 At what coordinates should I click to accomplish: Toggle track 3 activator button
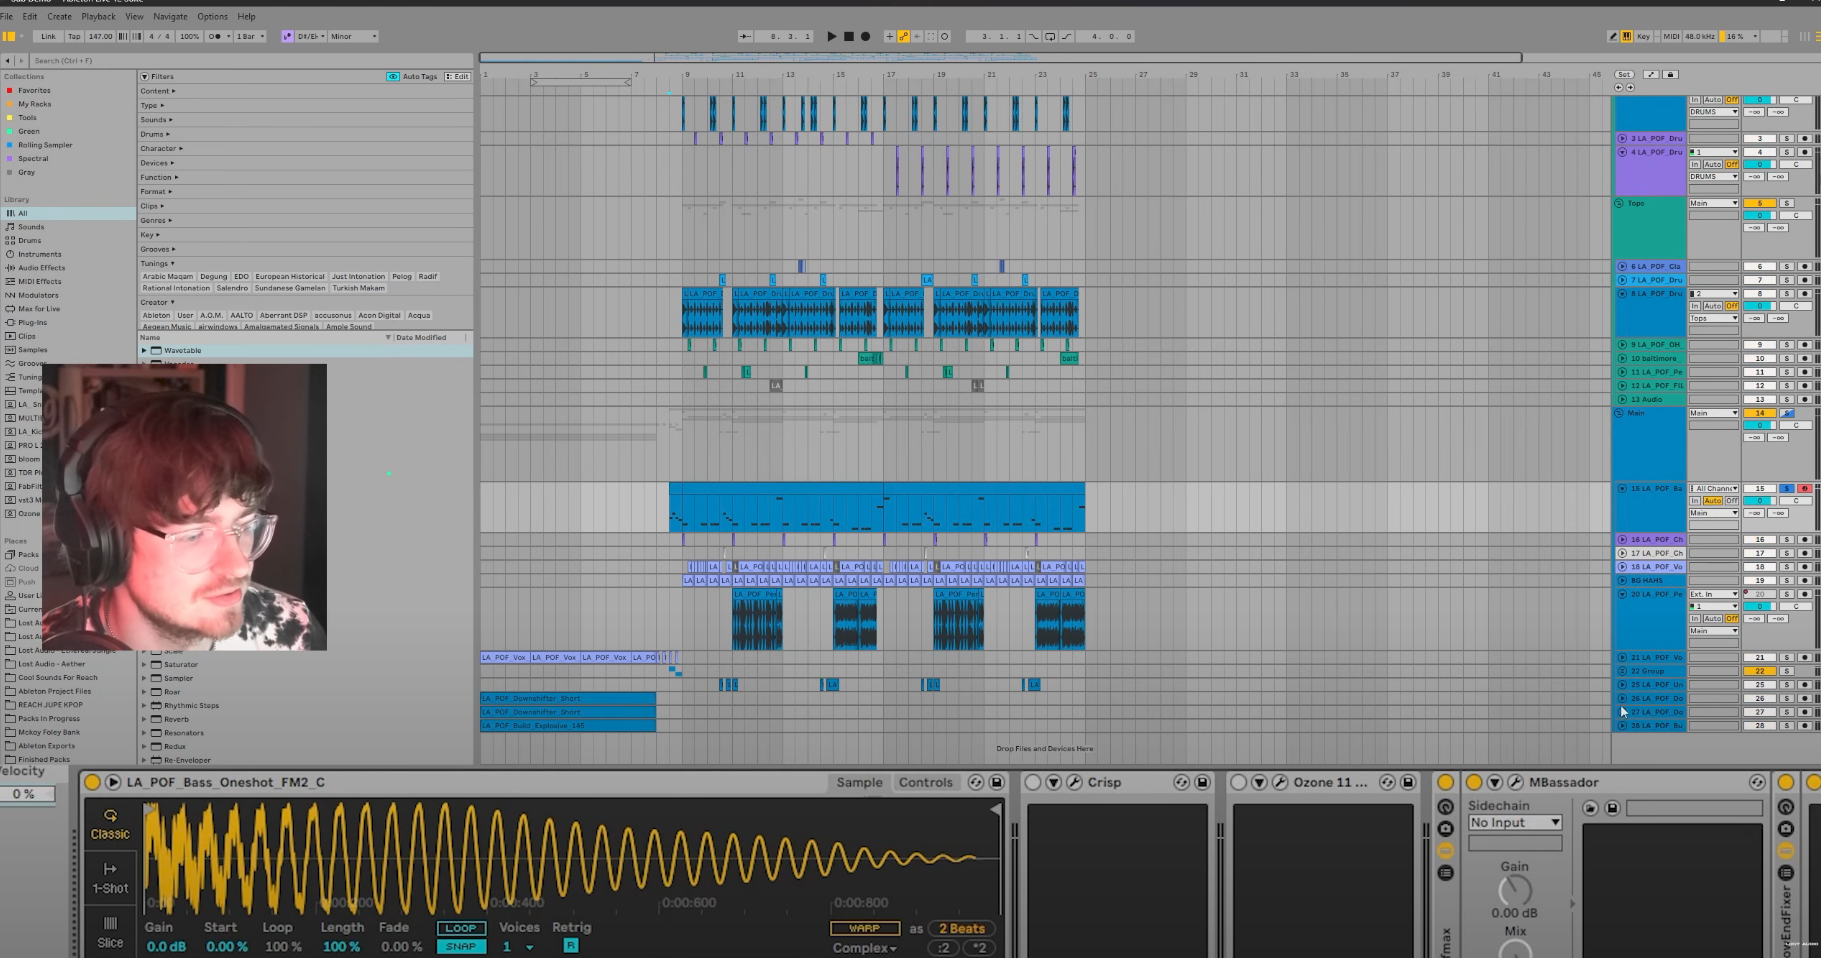coord(1759,138)
